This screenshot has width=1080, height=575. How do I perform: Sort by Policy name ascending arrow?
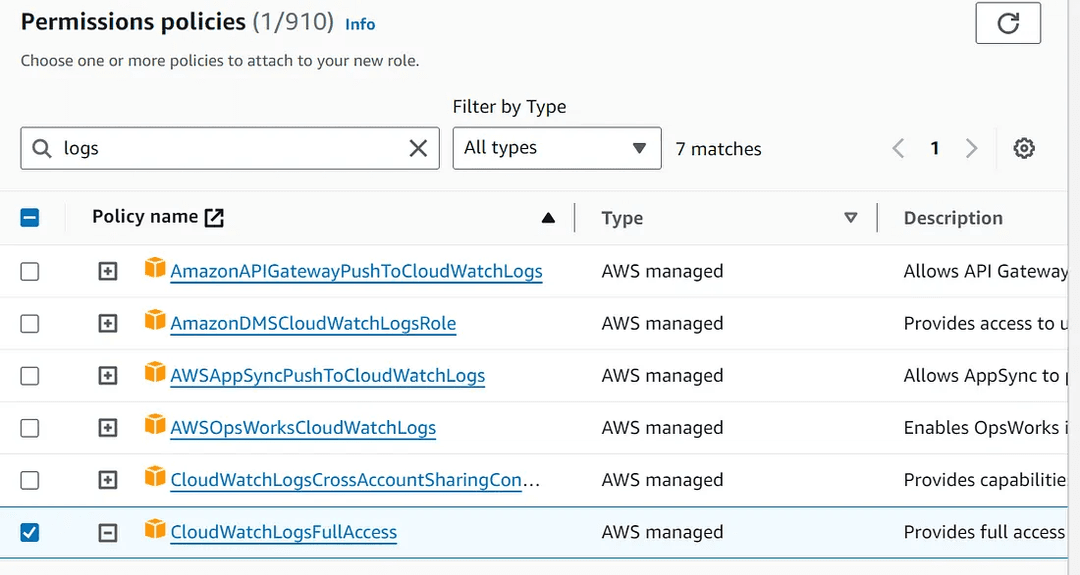pyautogui.click(x=548, y=218)
